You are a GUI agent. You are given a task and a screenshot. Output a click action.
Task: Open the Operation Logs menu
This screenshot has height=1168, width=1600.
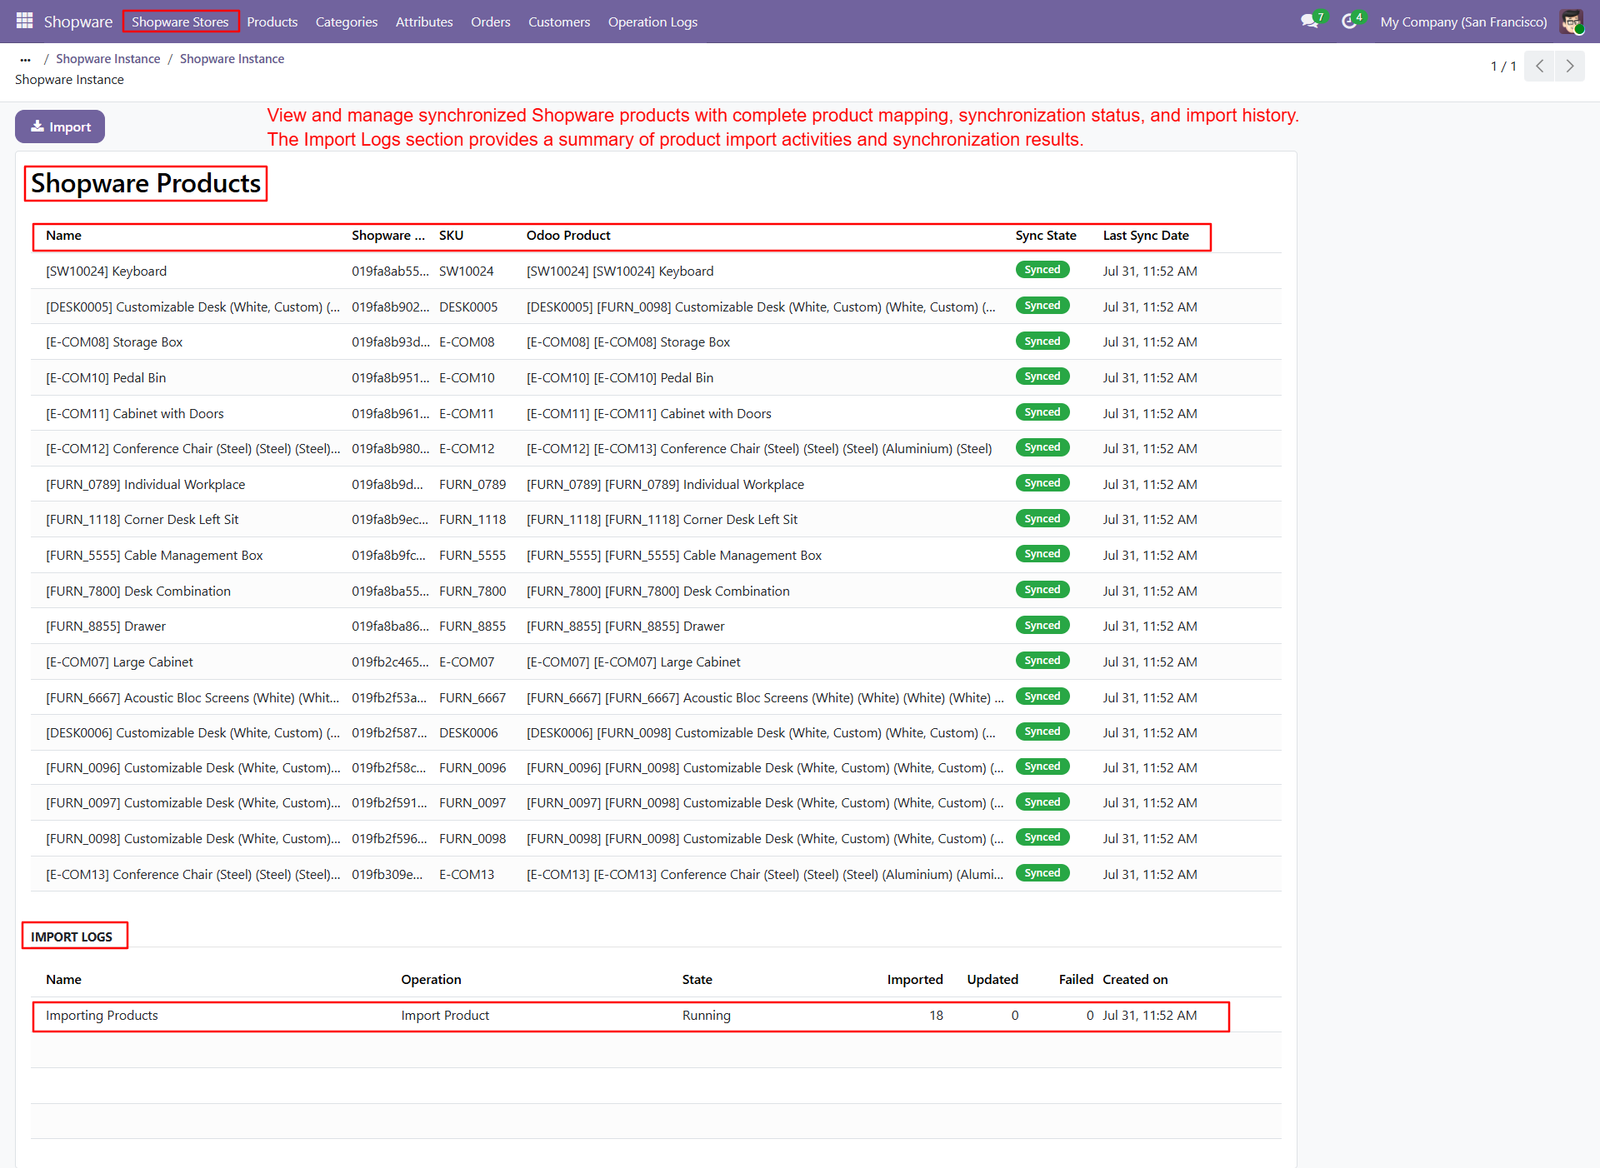[x=653, y=22]
